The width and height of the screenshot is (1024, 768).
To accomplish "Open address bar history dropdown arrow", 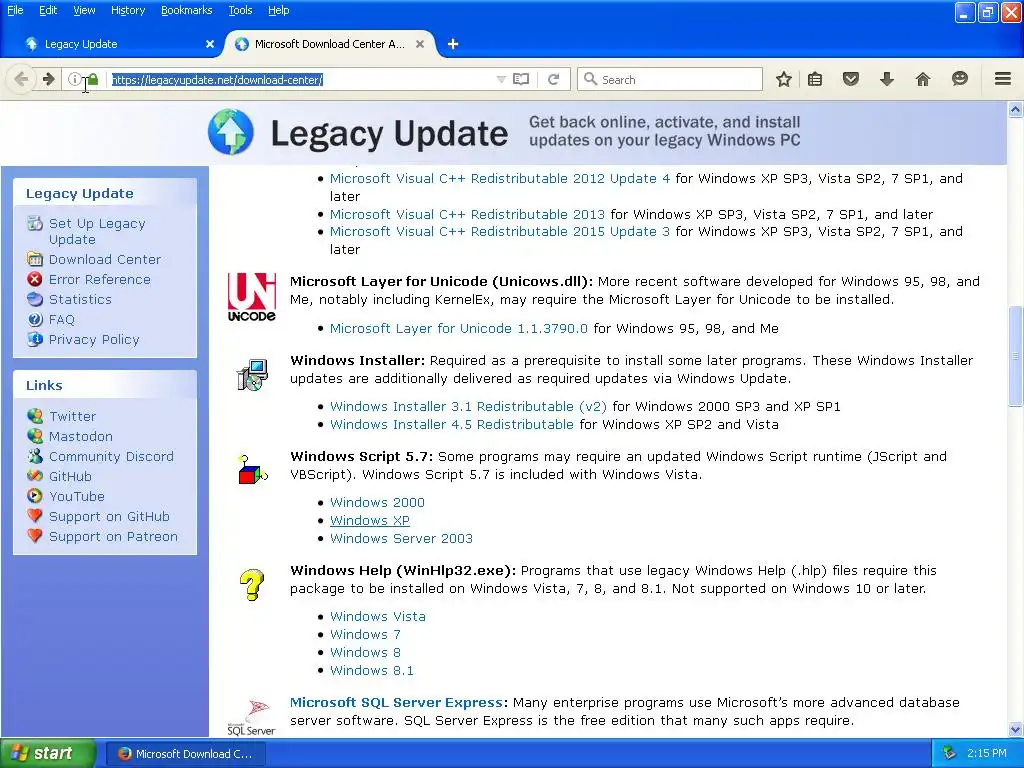I will (x=501, y=80).
